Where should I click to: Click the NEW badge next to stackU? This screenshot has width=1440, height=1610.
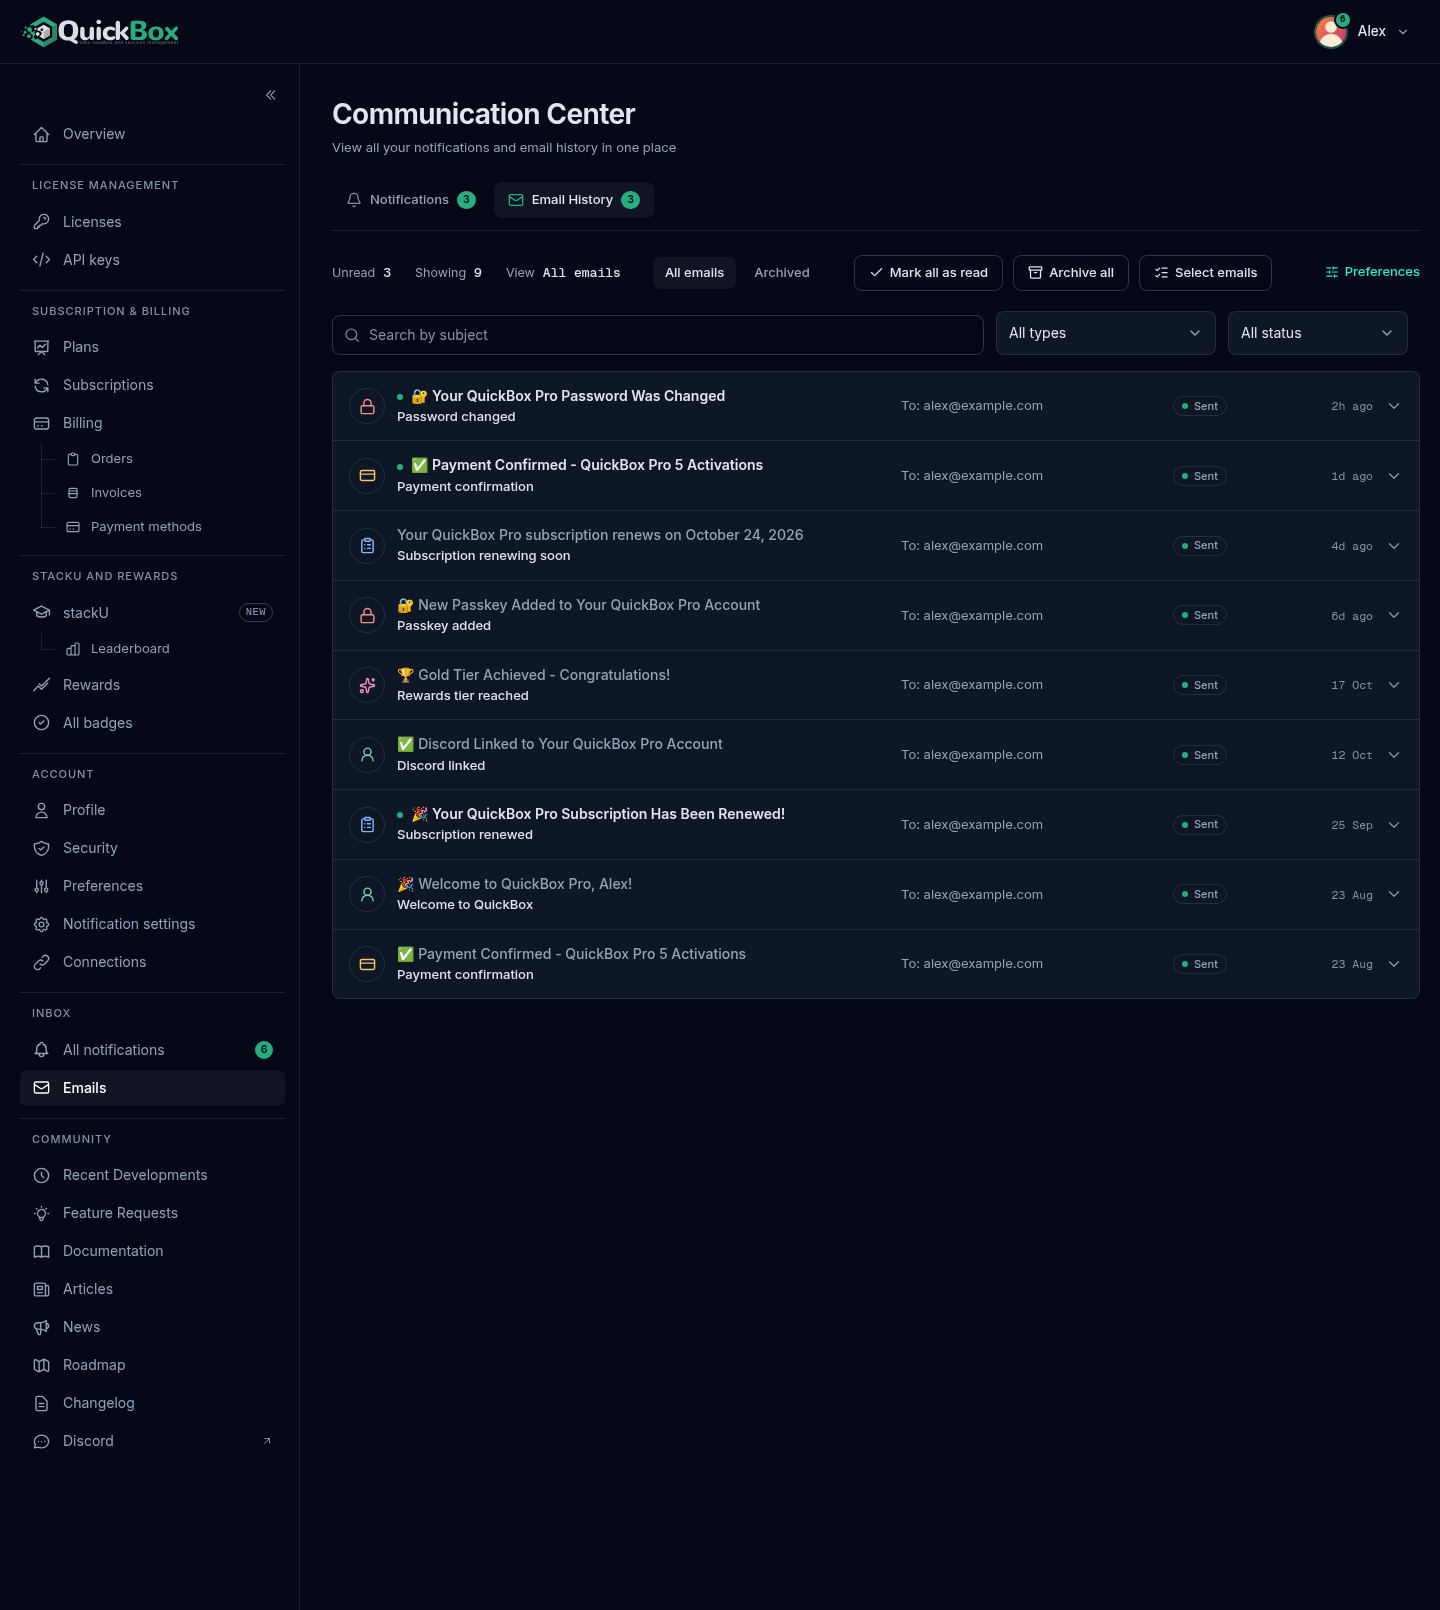(256, 612)
